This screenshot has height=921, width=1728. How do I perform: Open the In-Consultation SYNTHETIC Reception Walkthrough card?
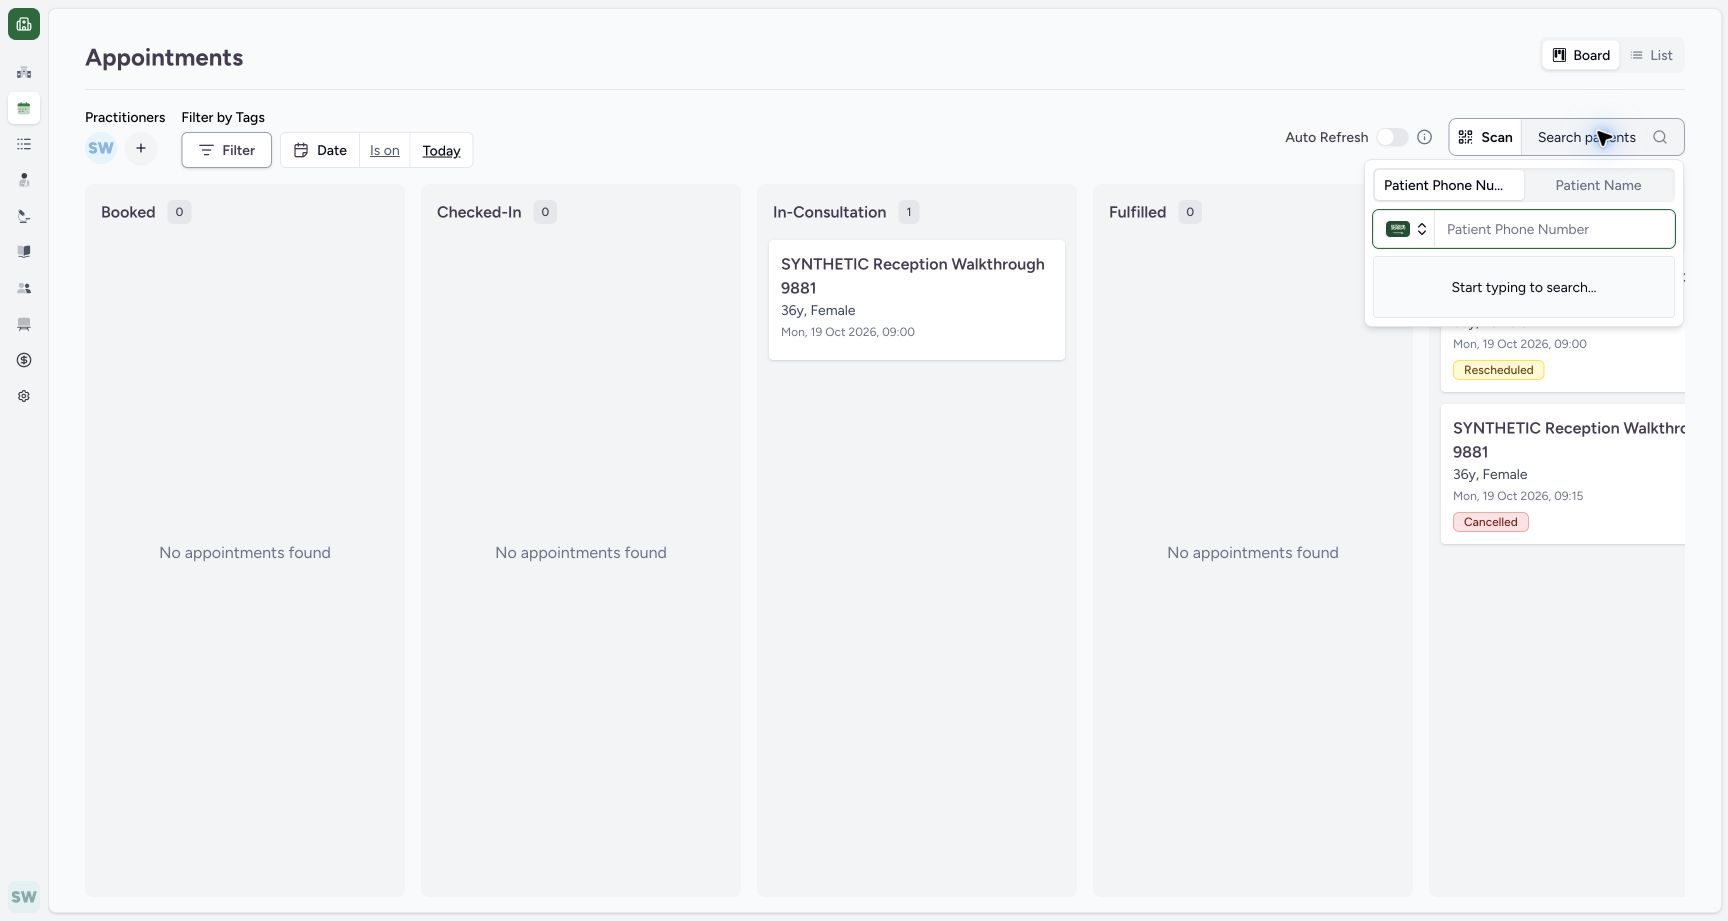tap(917, 299)
